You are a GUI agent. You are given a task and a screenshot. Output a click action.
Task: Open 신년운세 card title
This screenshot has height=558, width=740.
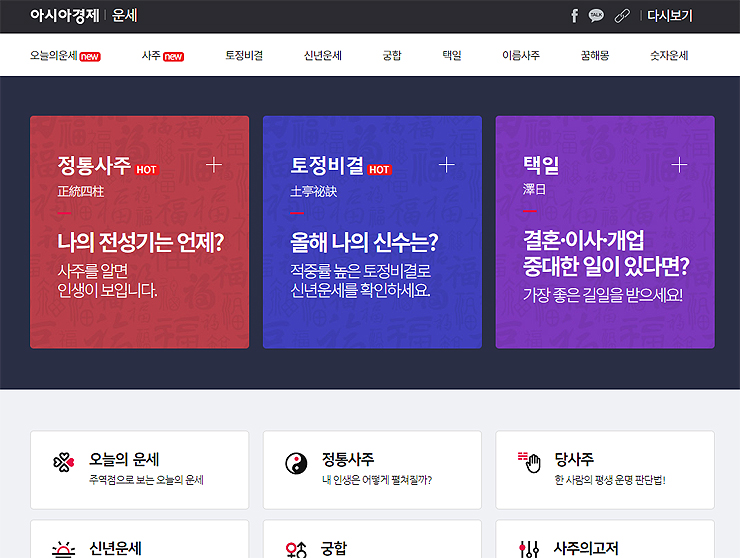click(x=115, y=549)
